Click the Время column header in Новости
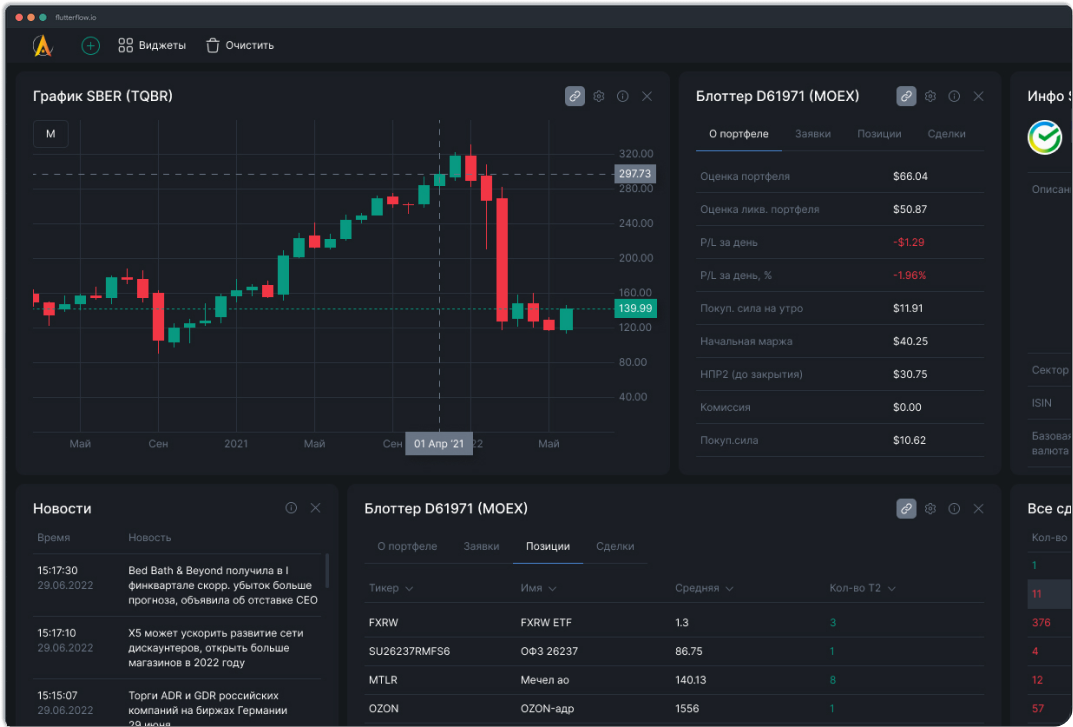1073x727 pixels. [53, 538]
